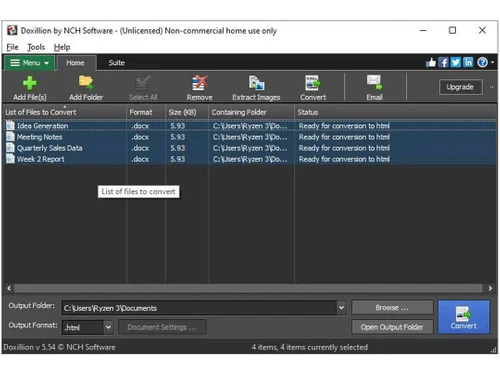Click Meeting Notes status 'Ready for conversion to html'

point(344,137)
